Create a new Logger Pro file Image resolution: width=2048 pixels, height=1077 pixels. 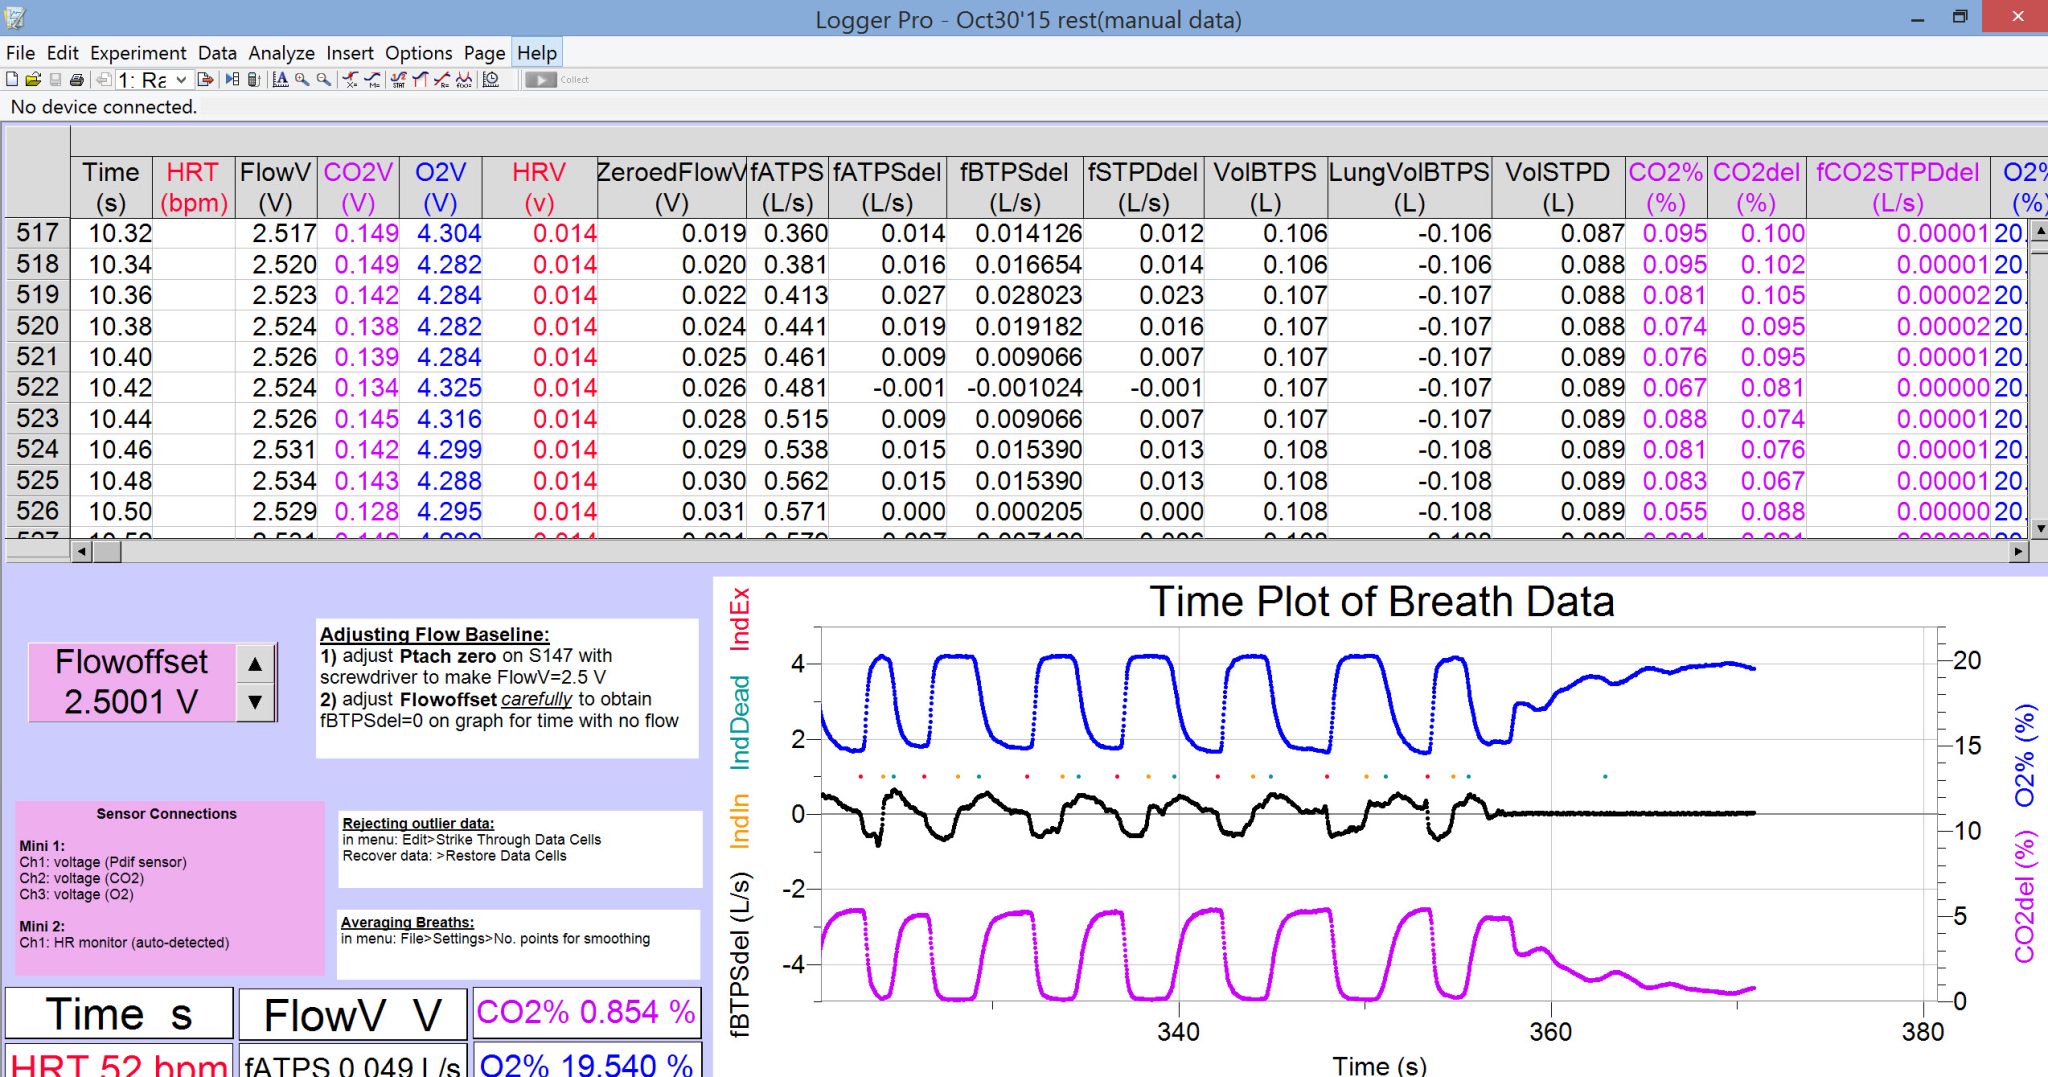click(x=11, y=80)
